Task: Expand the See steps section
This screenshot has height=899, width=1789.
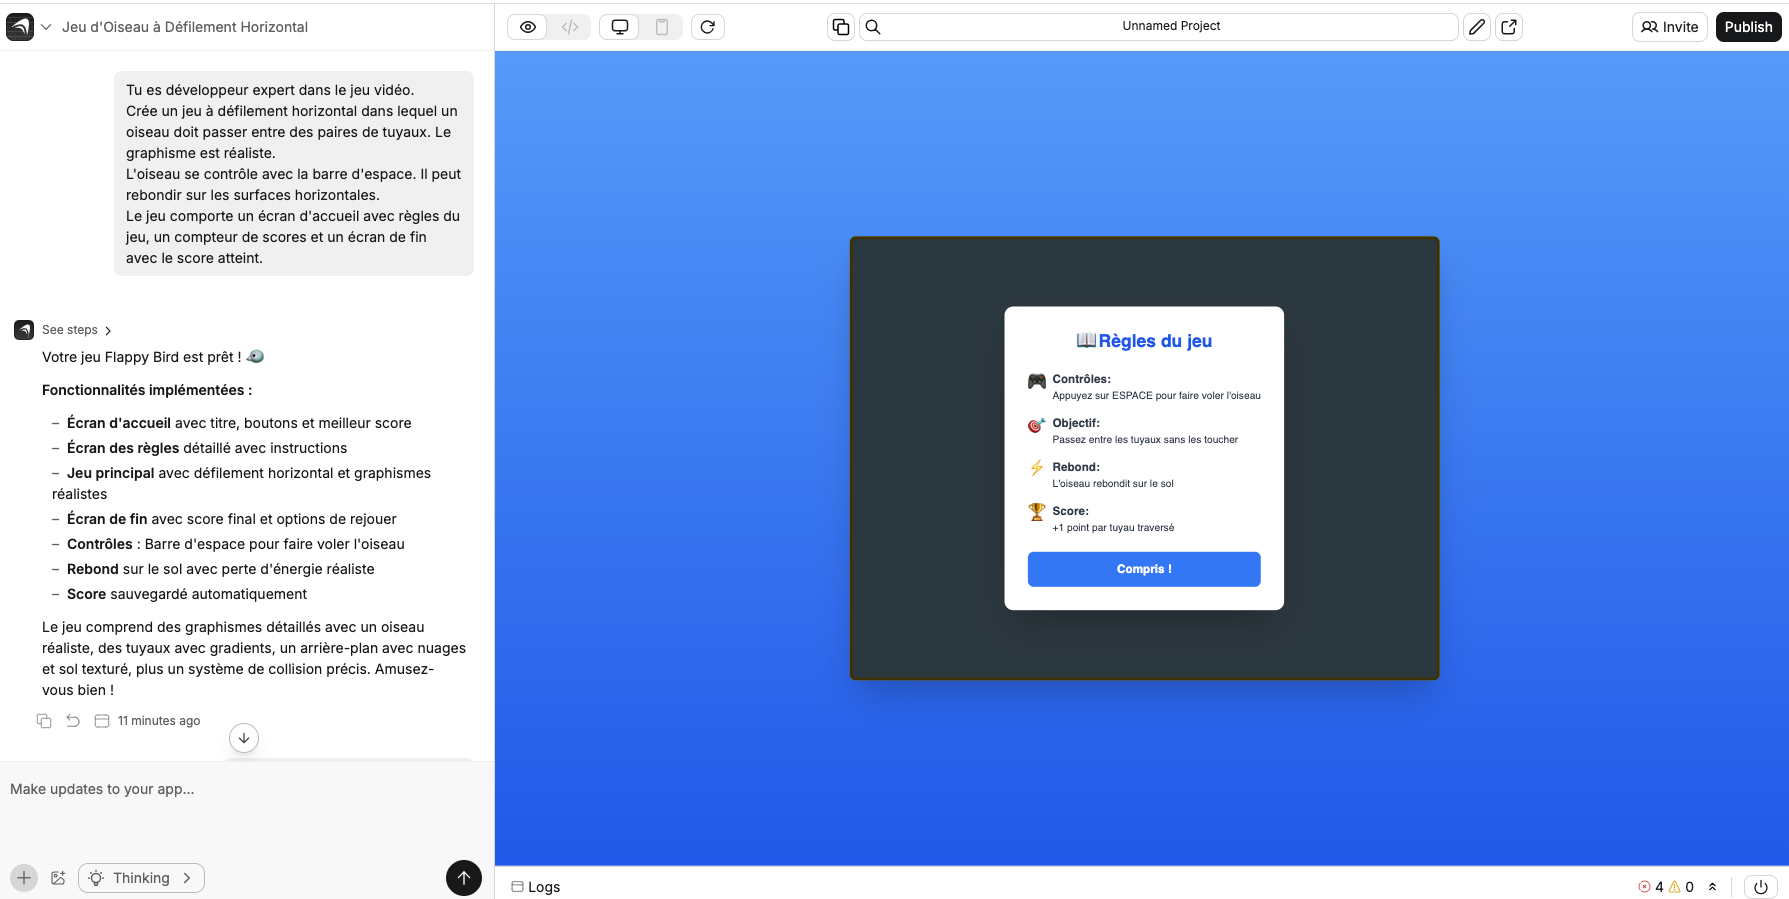Action: pos(77,330)
